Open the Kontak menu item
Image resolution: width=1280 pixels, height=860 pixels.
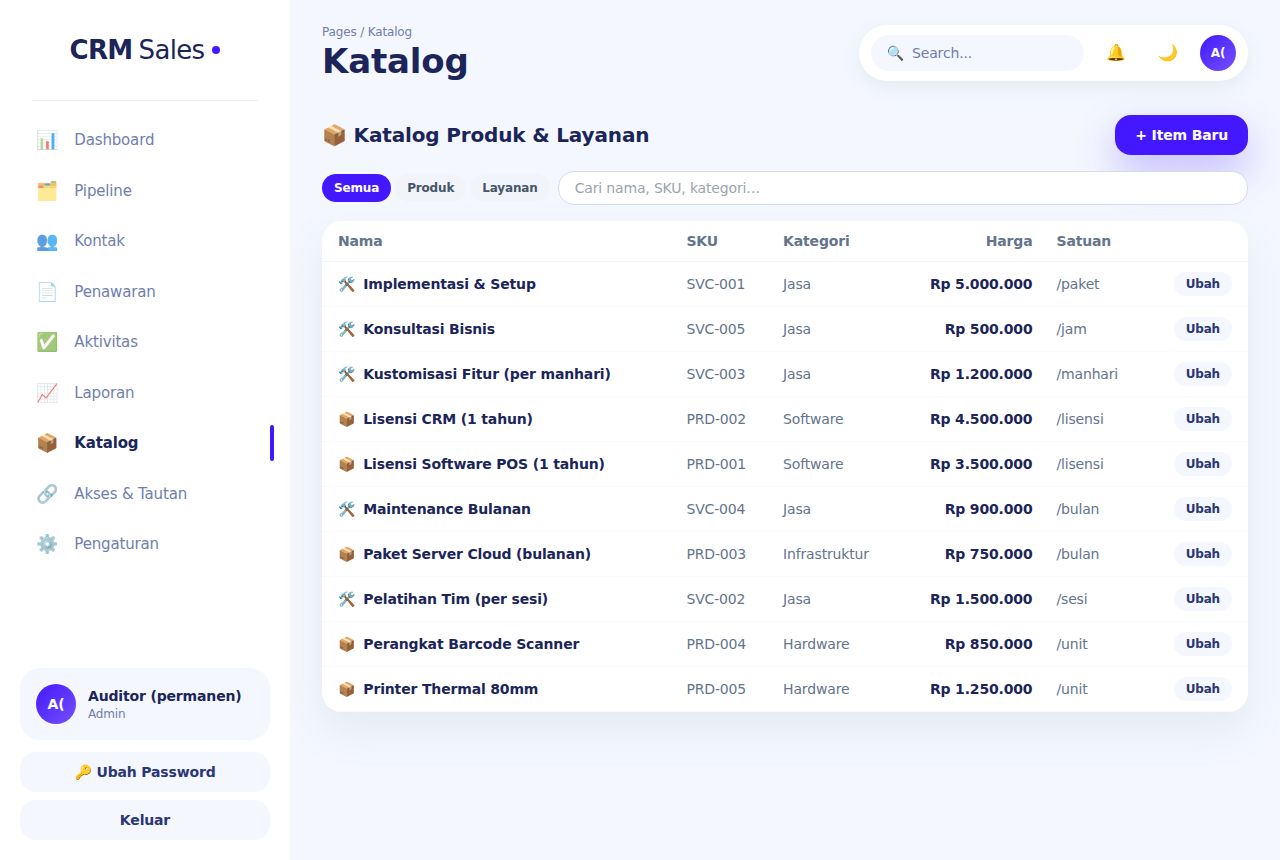[145, 241]
